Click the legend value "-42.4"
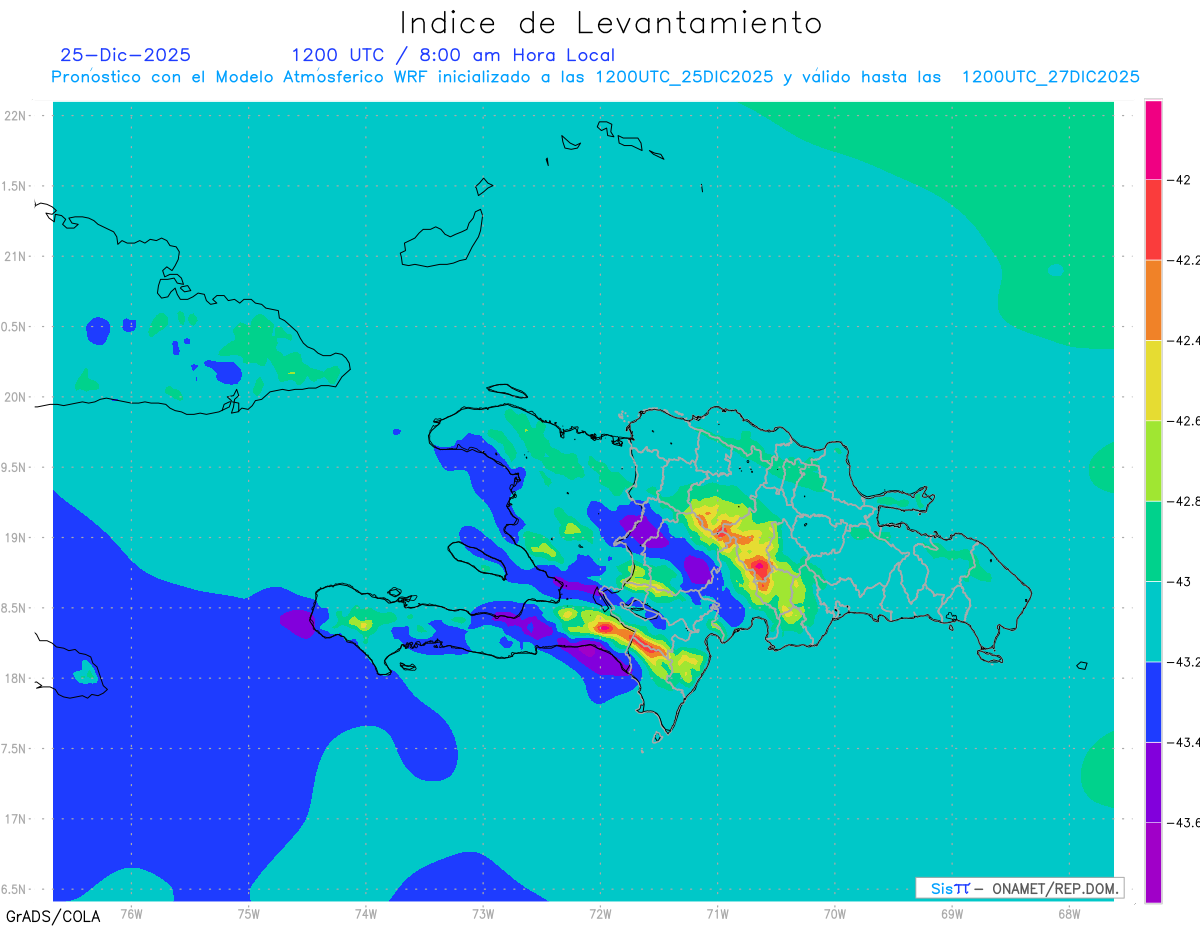The width and height of the screenshot is (1200, 927). (x=1185, y=340)
